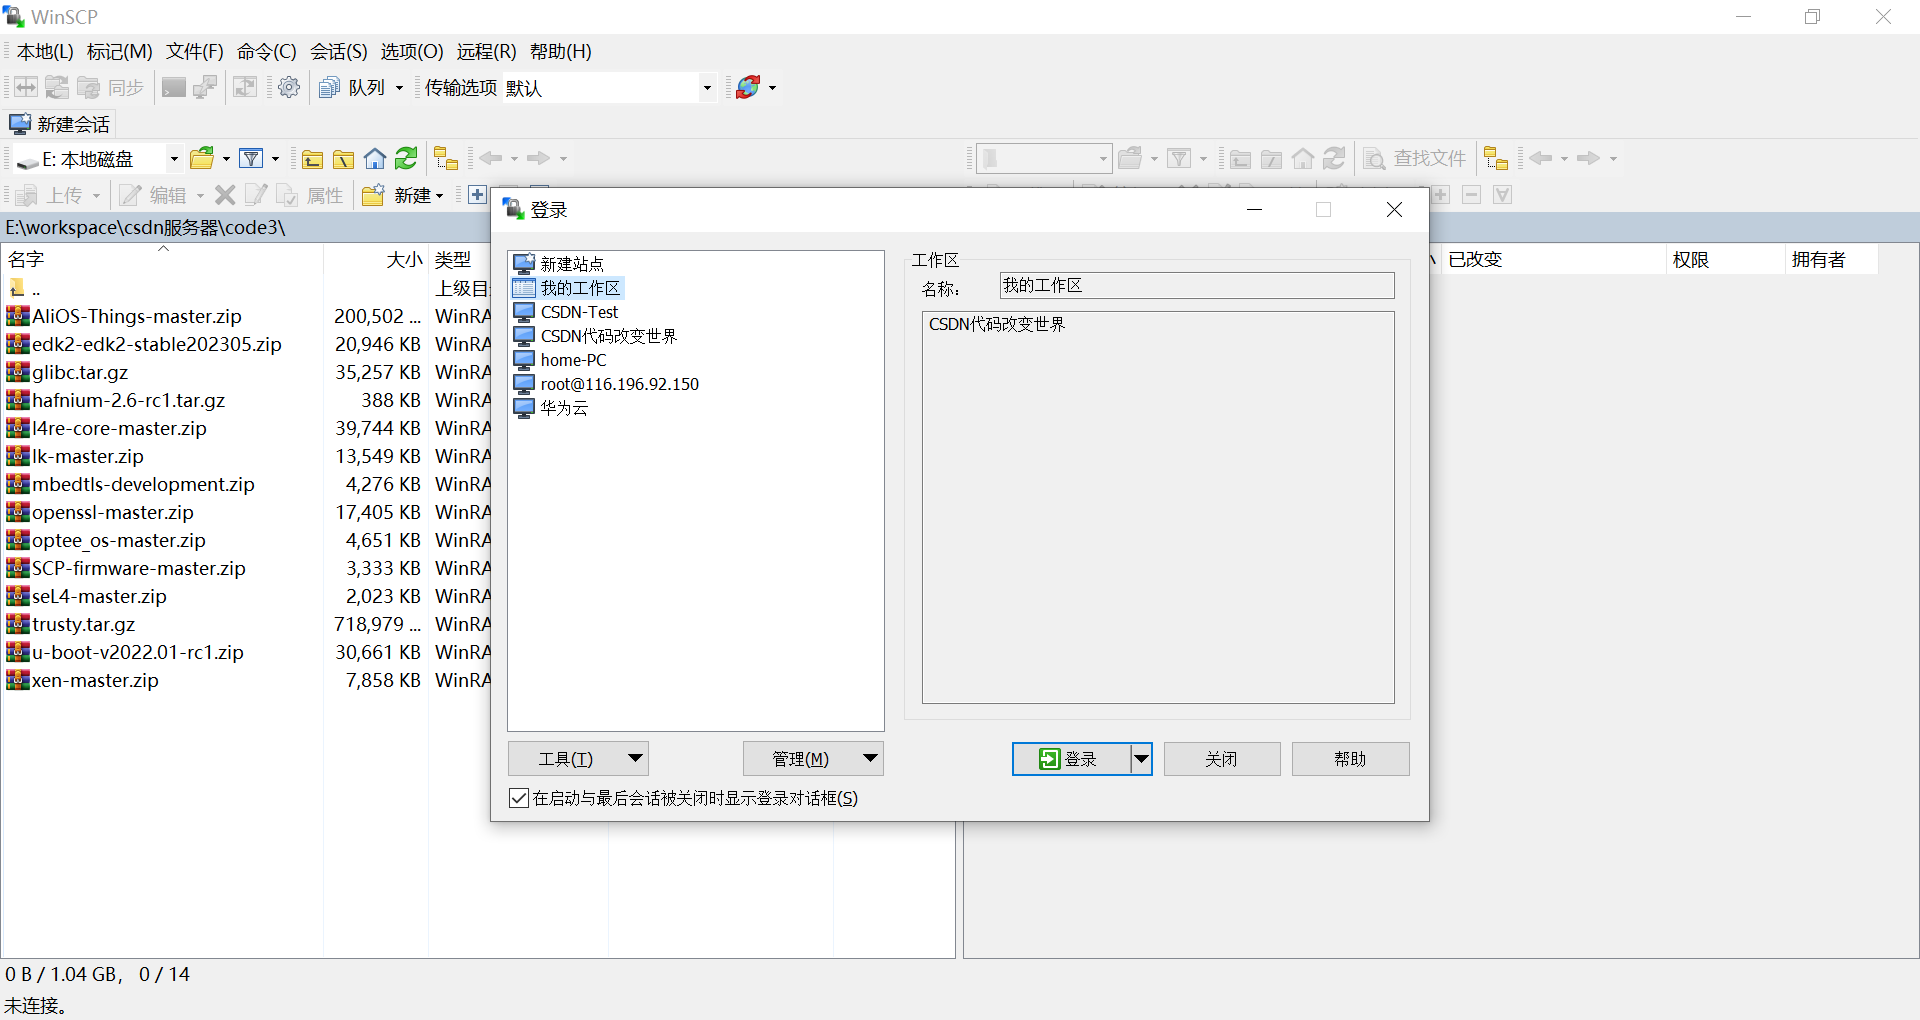
Task: Click the remote panel directory tree icon
Action: pyautogui.click(x=1496, y=159)
